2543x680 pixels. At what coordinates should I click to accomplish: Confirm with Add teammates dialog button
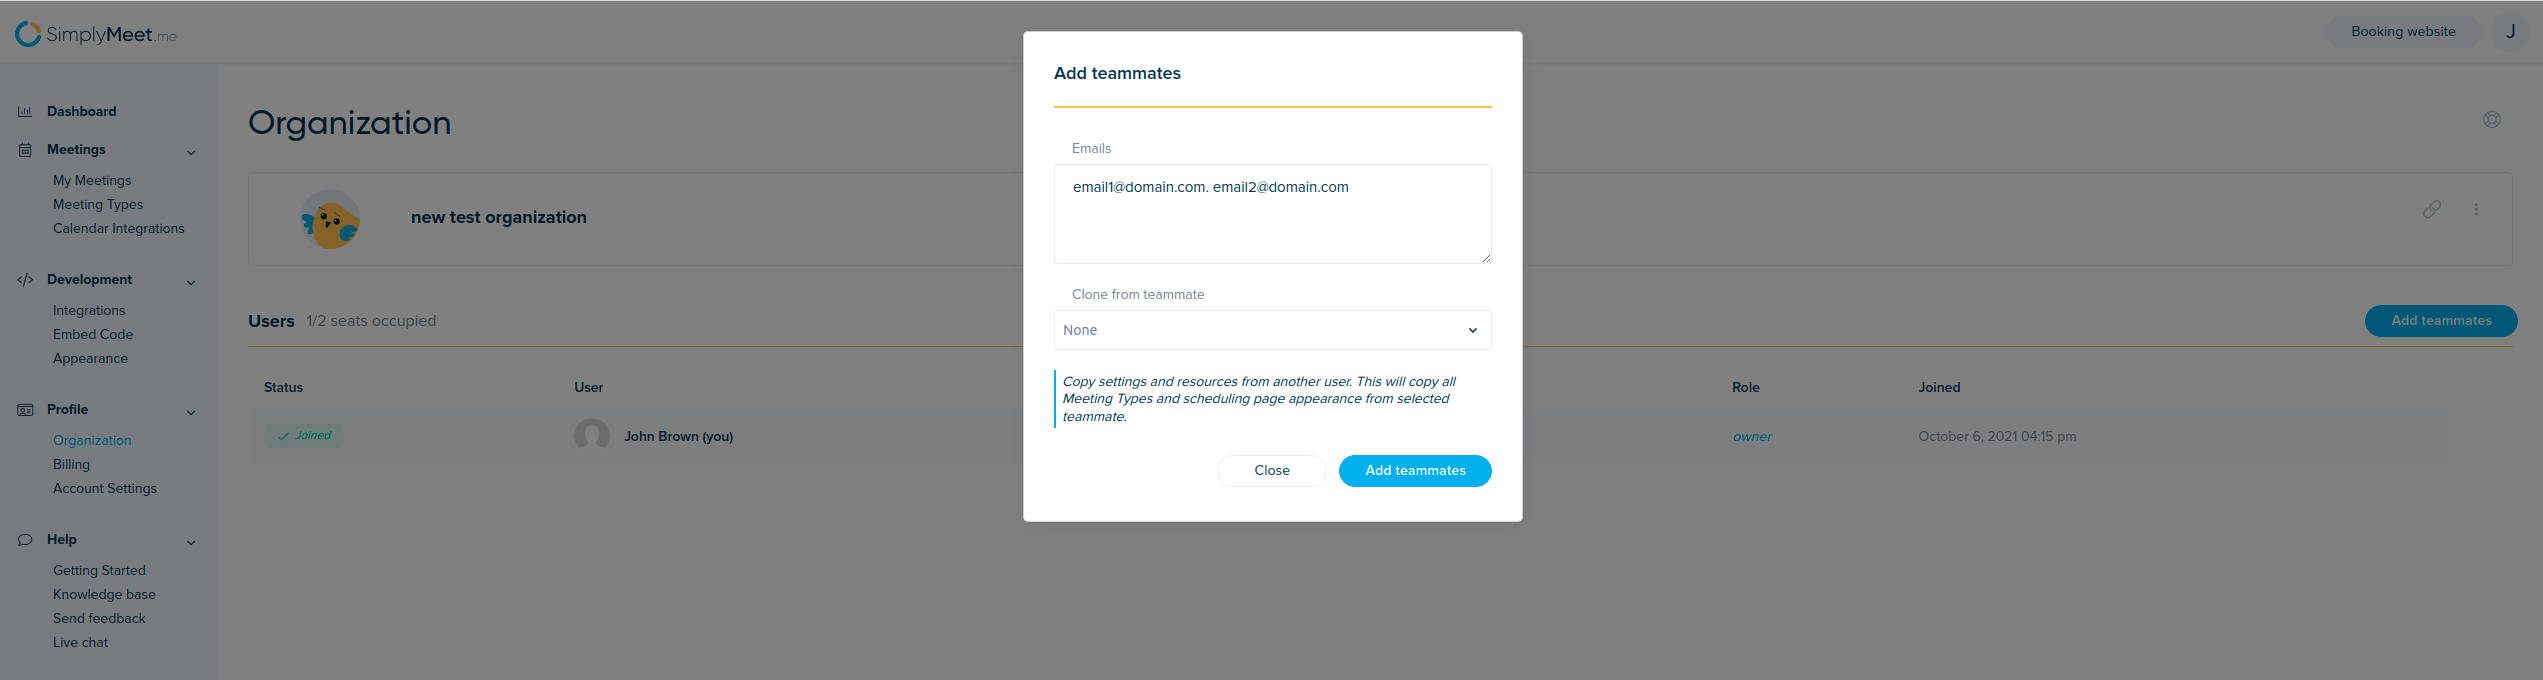point(1415,471)
